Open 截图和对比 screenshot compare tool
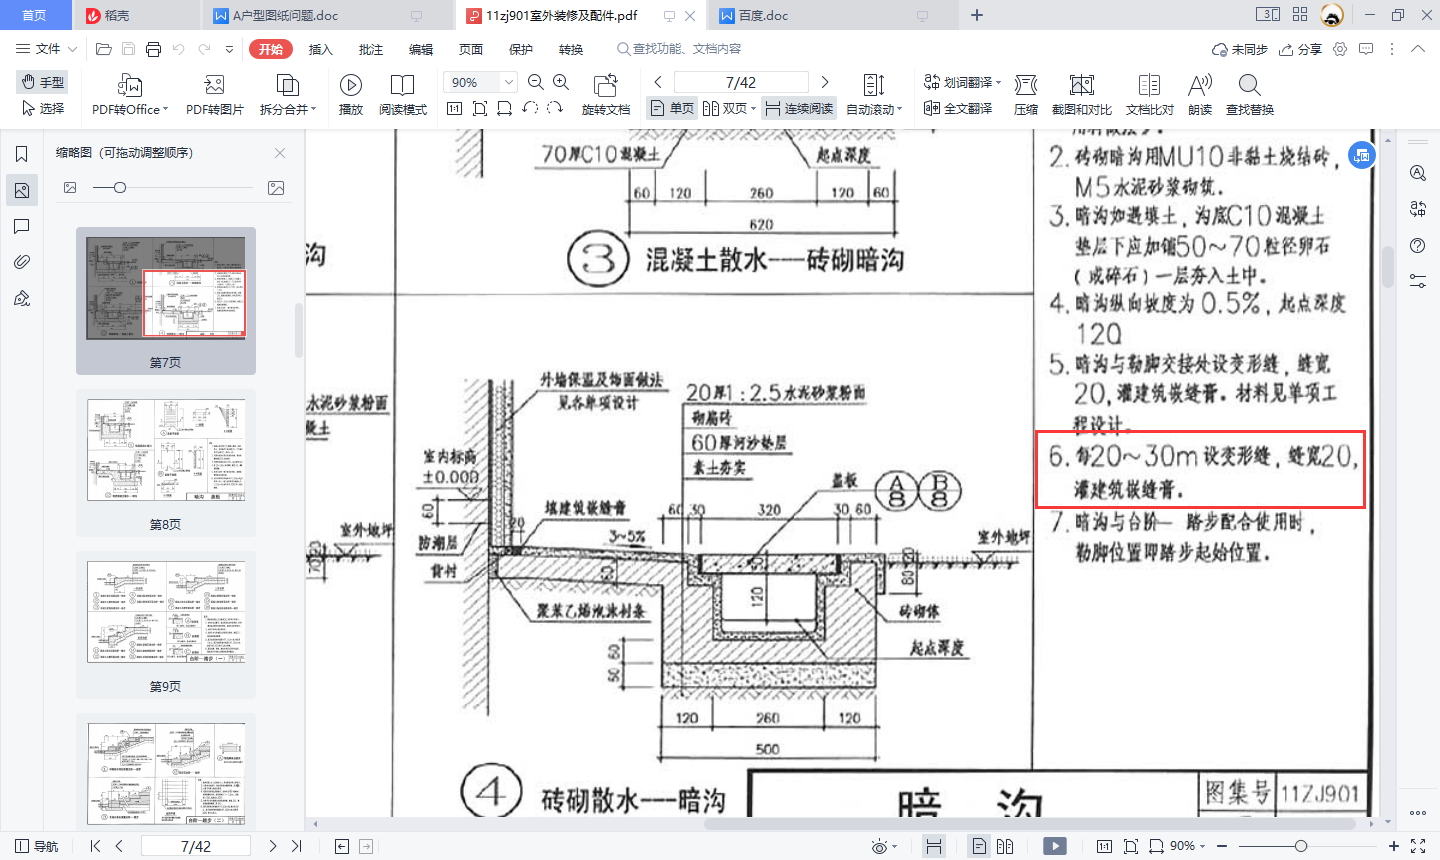 click(1082, 95)
